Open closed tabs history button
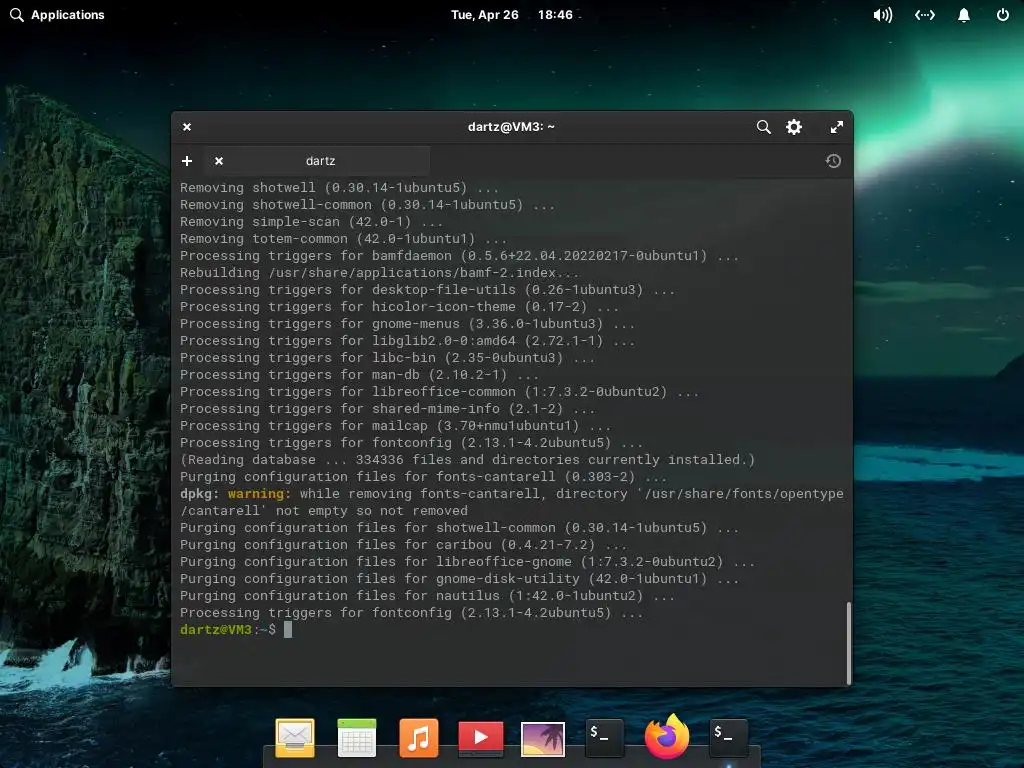The width and height of the screenshot is (1024, 768). coord(833,161)
